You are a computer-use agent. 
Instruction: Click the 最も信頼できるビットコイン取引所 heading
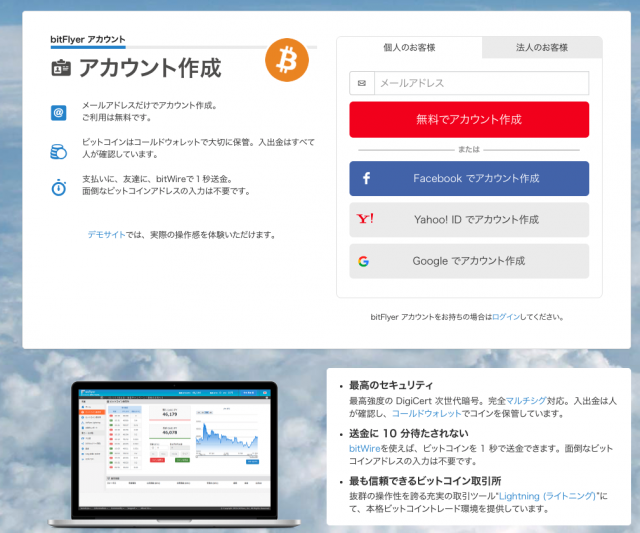coord(425,481)
